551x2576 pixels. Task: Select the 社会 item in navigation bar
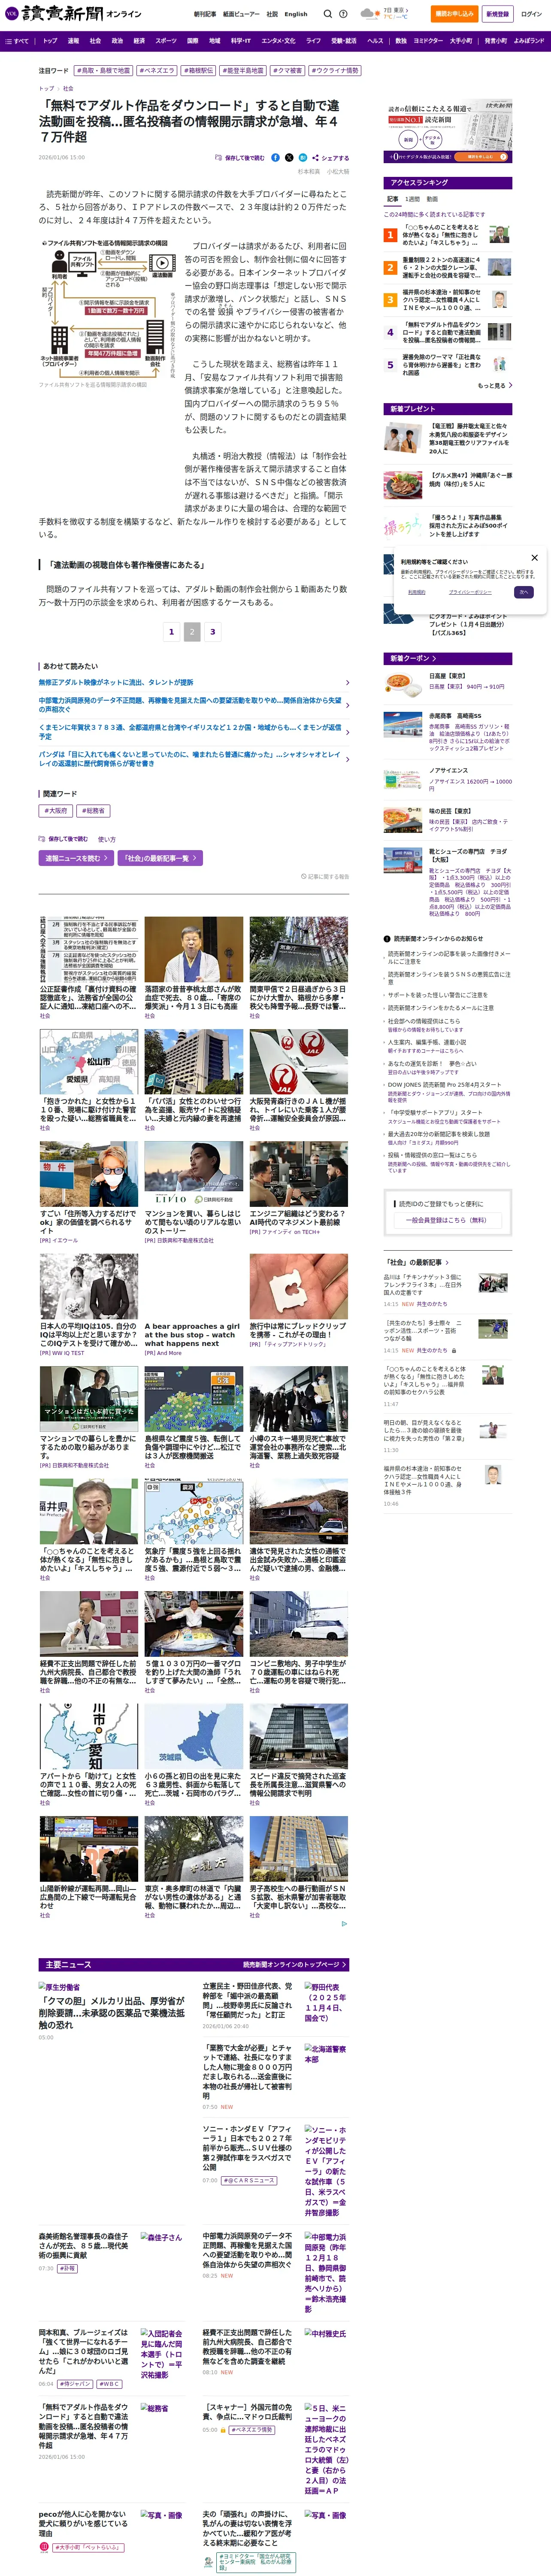tap(95, 41)
